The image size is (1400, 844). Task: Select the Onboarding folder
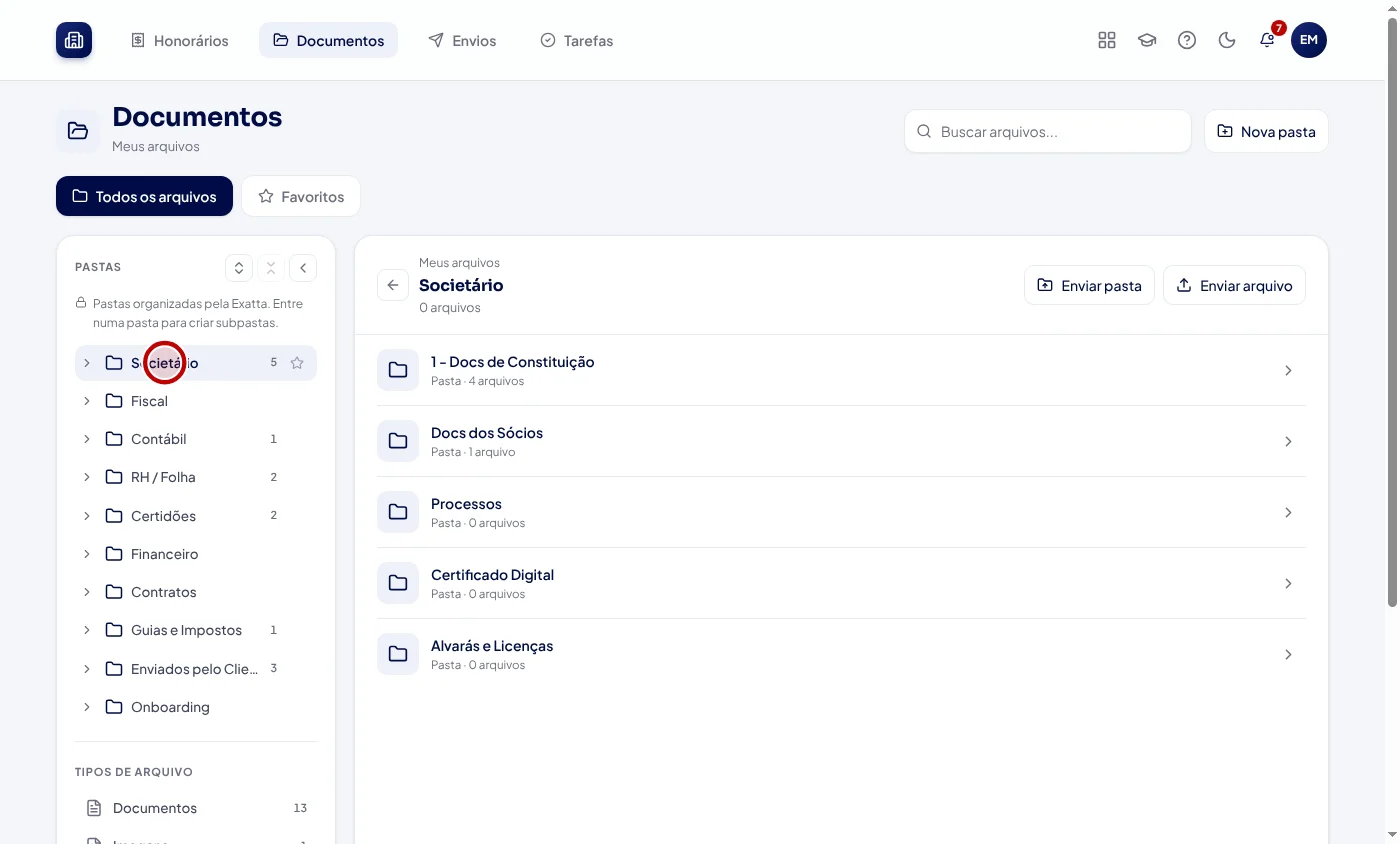tap(196, 707)
